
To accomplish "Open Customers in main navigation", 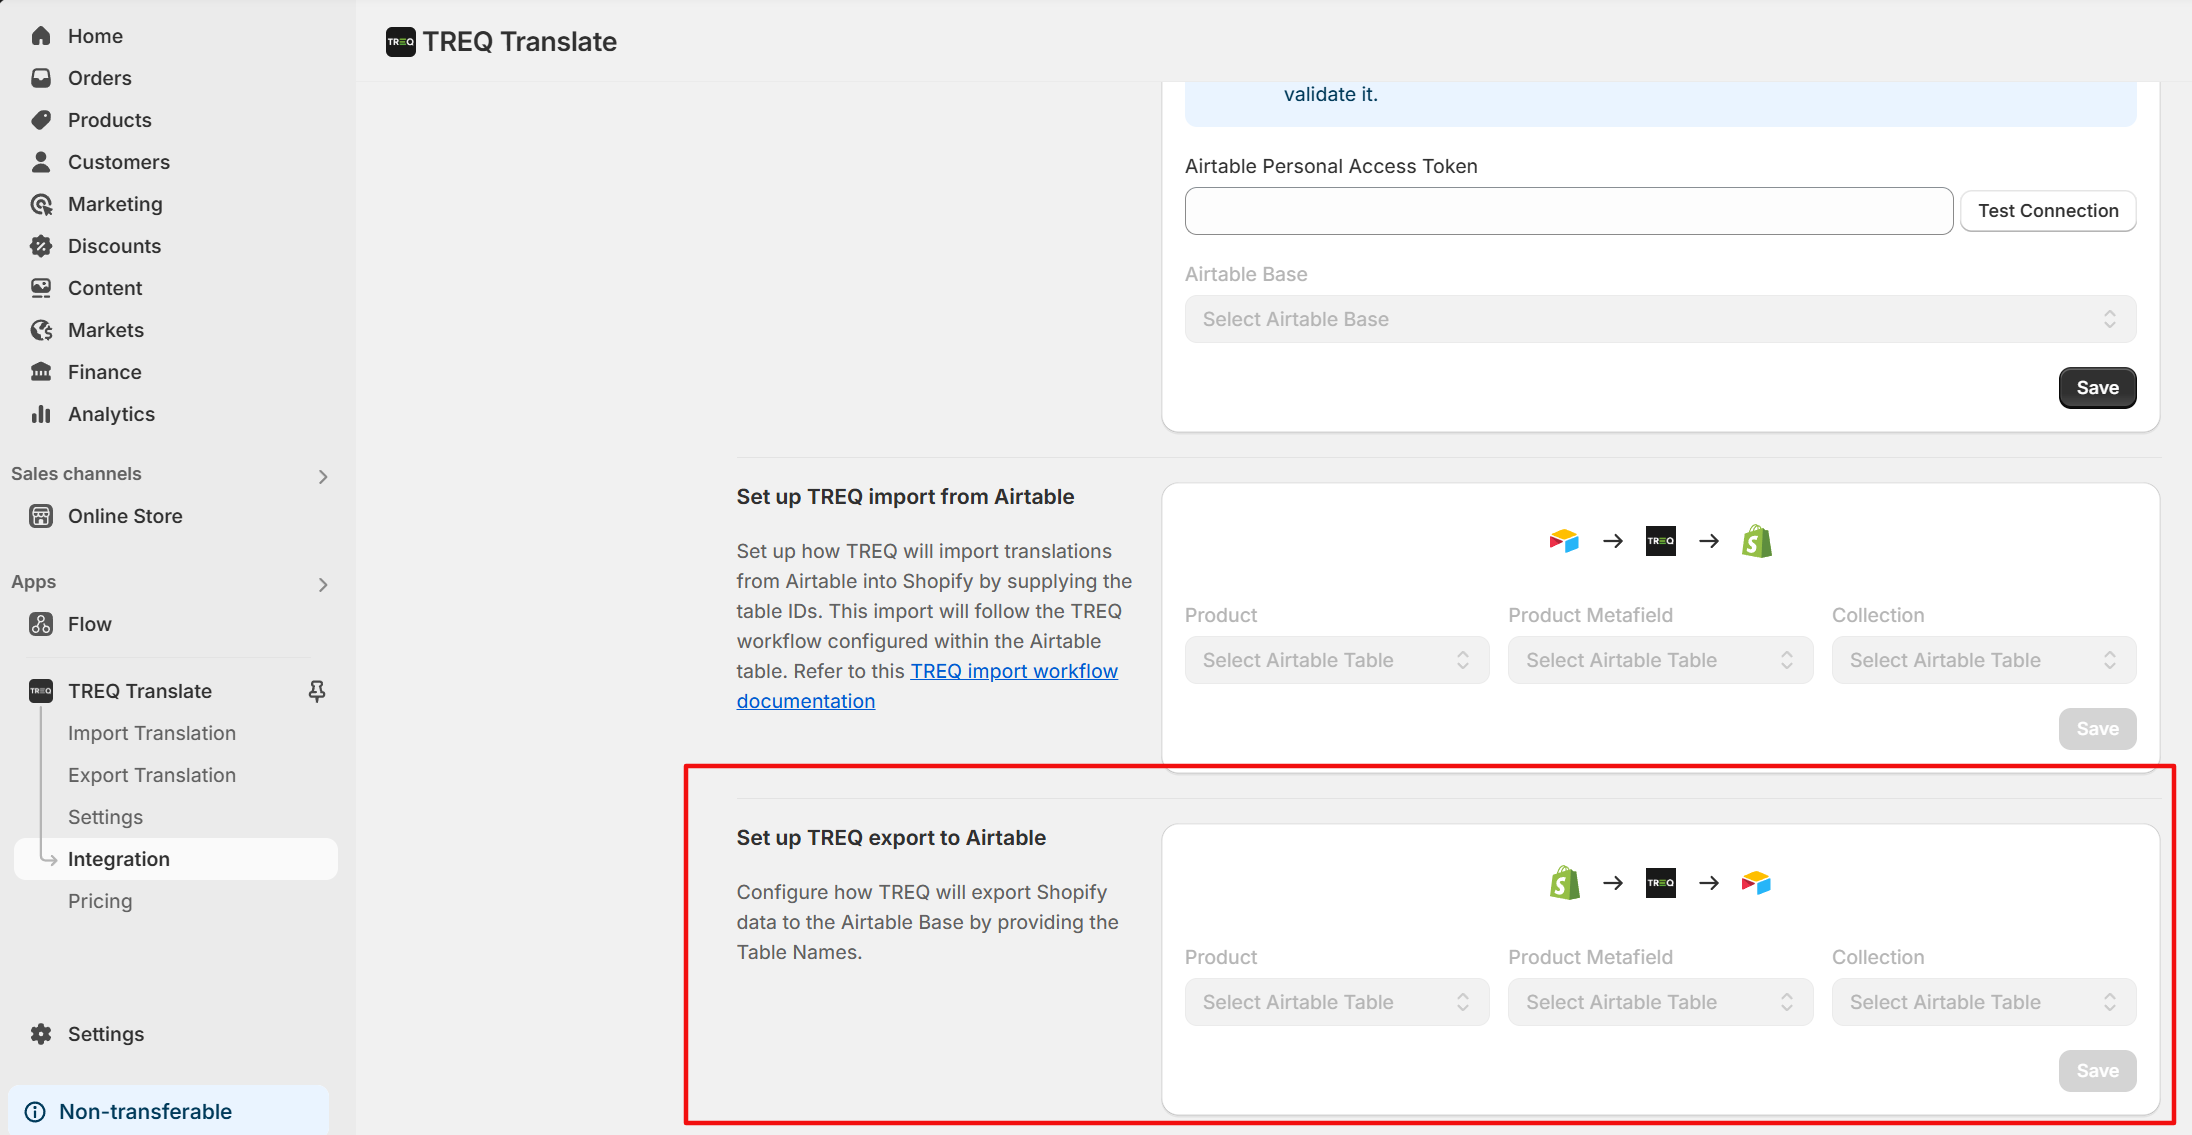I will click(x=119, y=162).
